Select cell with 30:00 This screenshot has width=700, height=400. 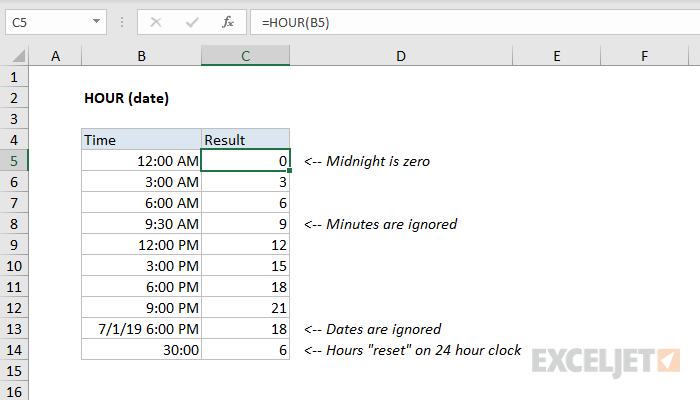142,350
